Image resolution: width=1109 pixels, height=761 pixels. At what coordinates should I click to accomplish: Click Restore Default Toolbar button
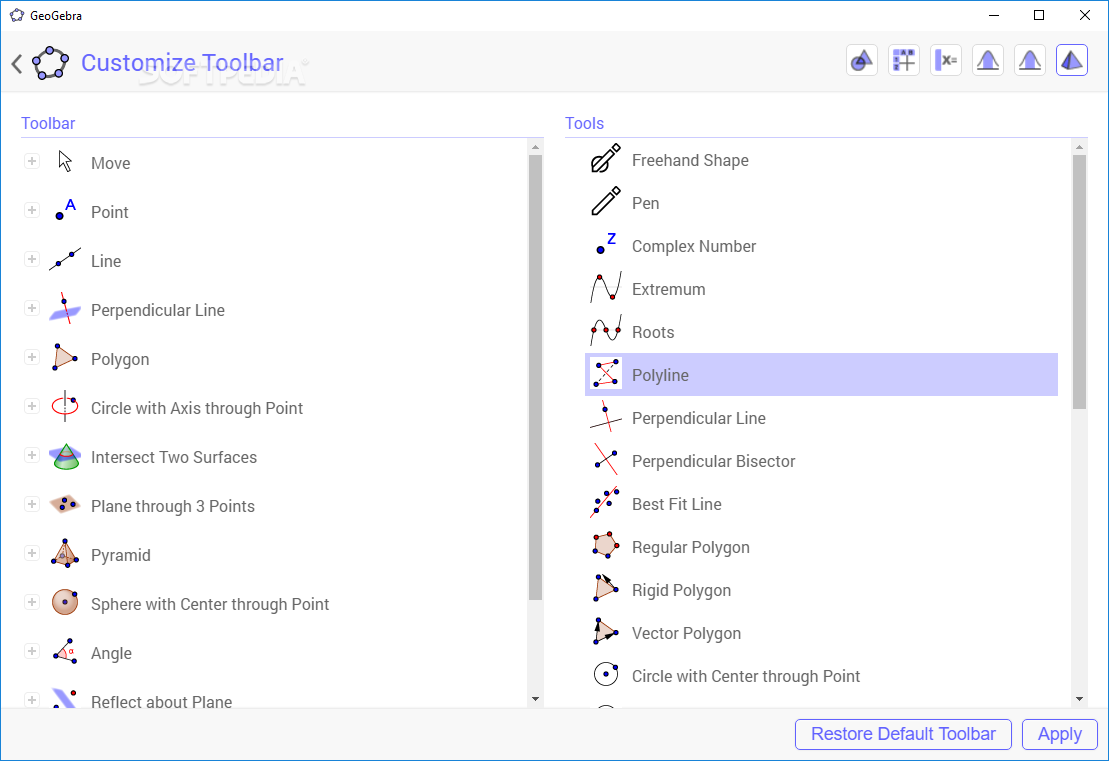[x=903, y=734]
